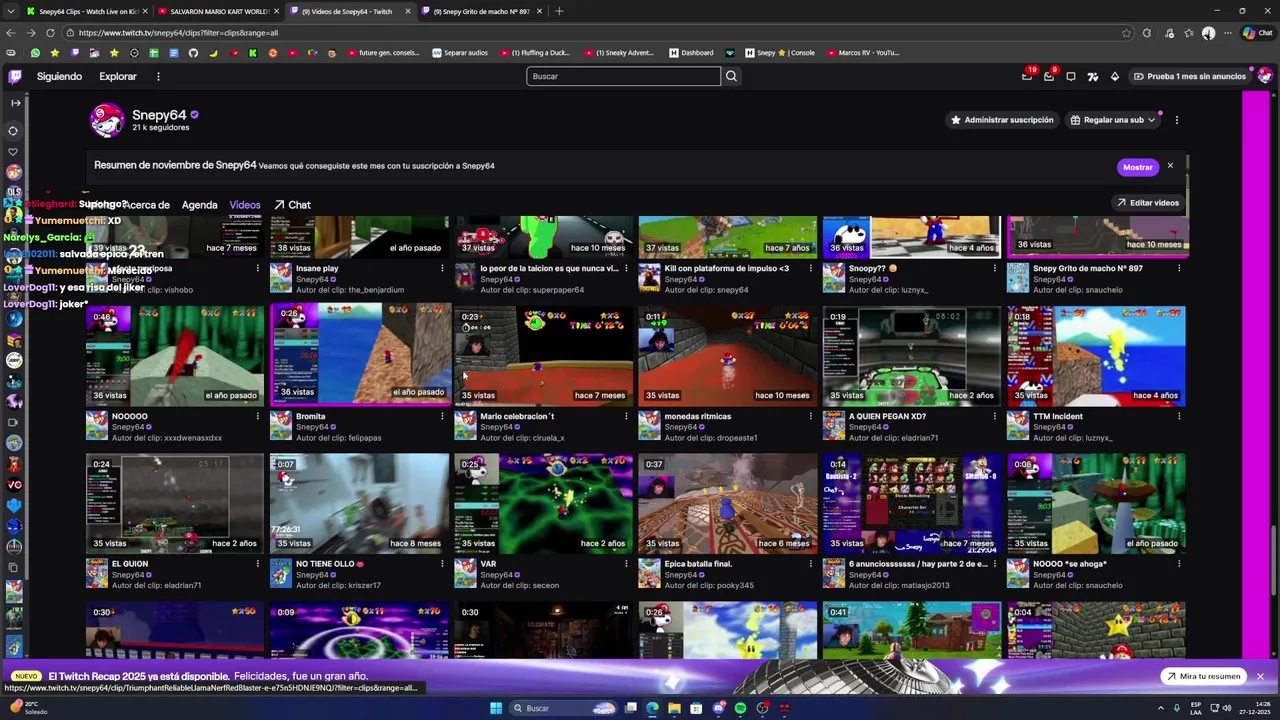Click 'Editar videos' button
The width and height of the screenshot is (1280, 720).
coord(1147,203)
